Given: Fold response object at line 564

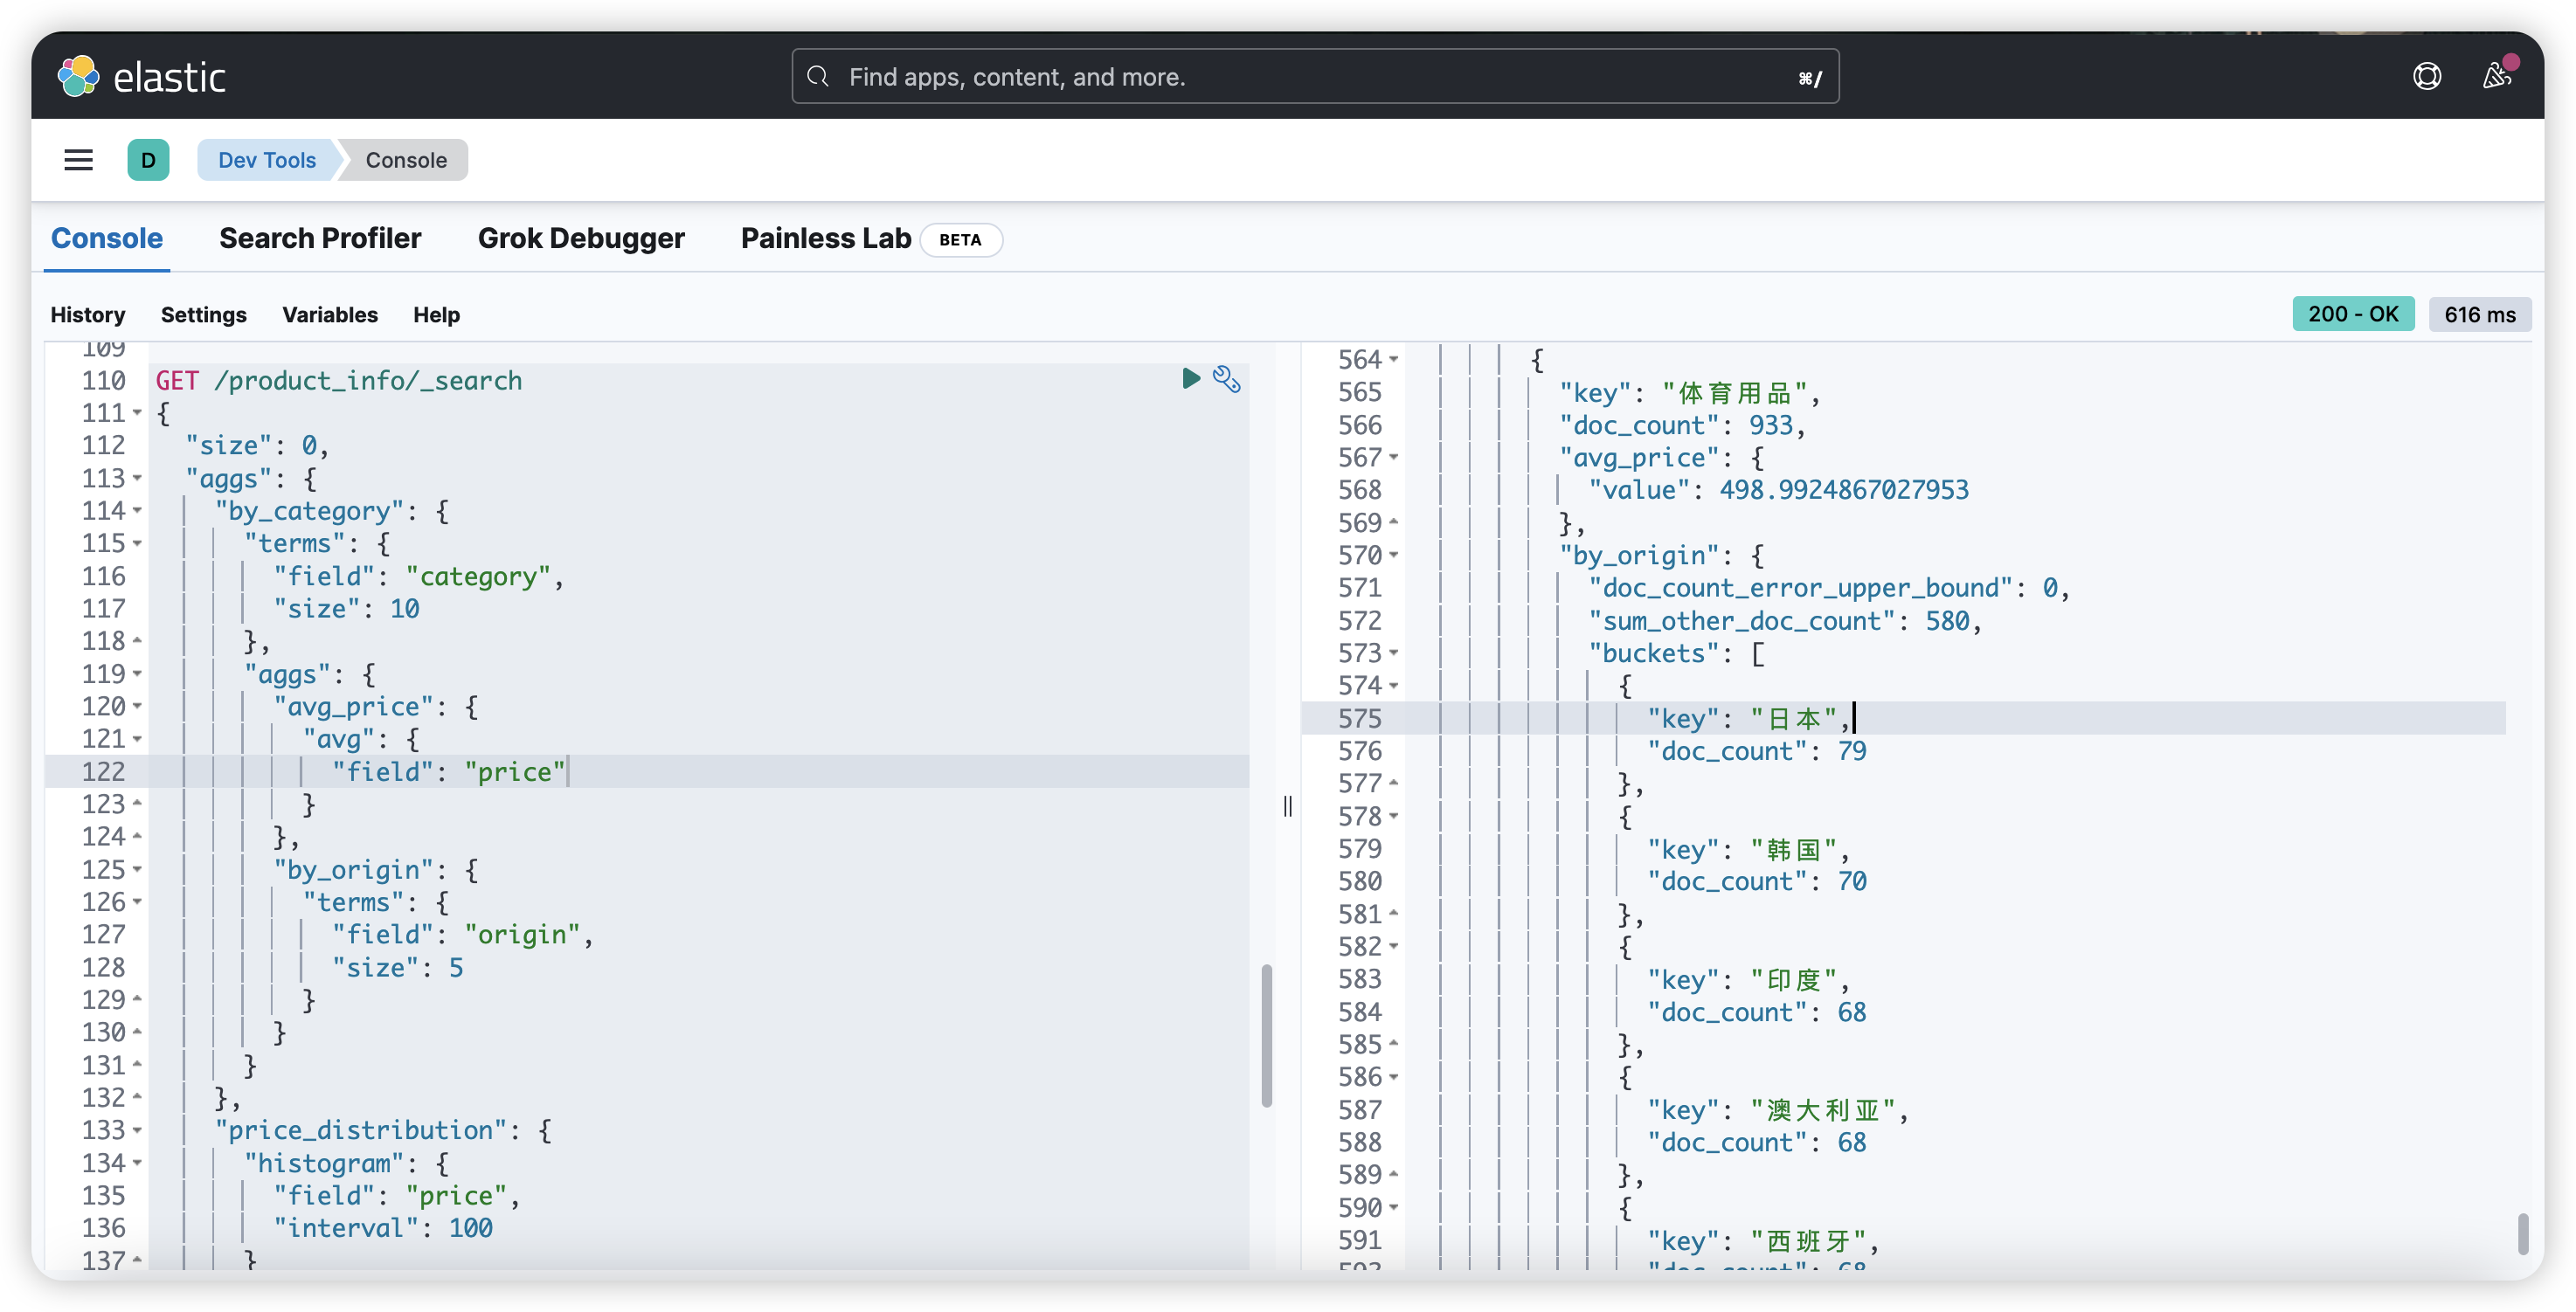Looking at the screenshot, I should tap(1393, 359).
